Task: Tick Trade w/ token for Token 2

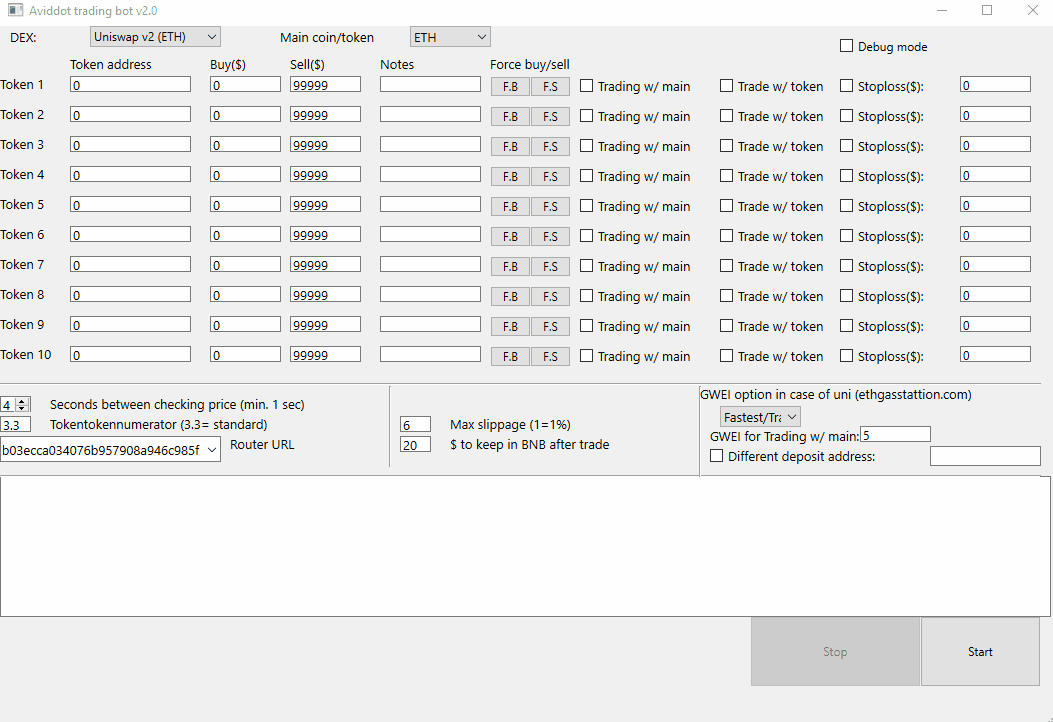Action: [x=726, y=116]
